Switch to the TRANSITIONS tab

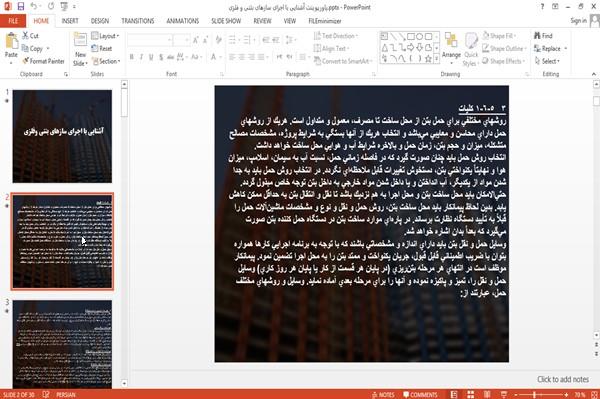coord(138,21)
